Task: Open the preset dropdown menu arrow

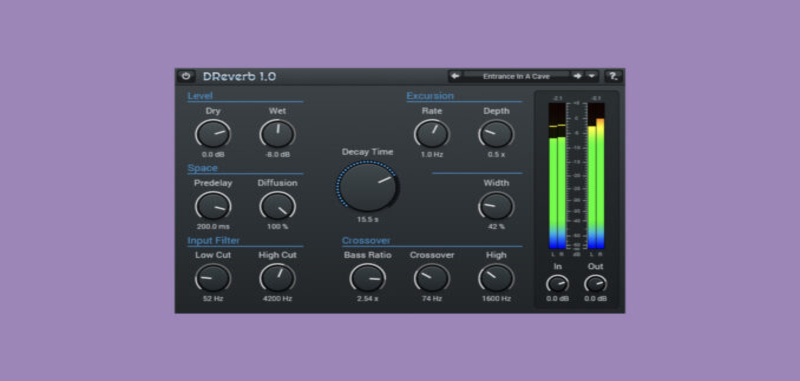Action: 591,76
